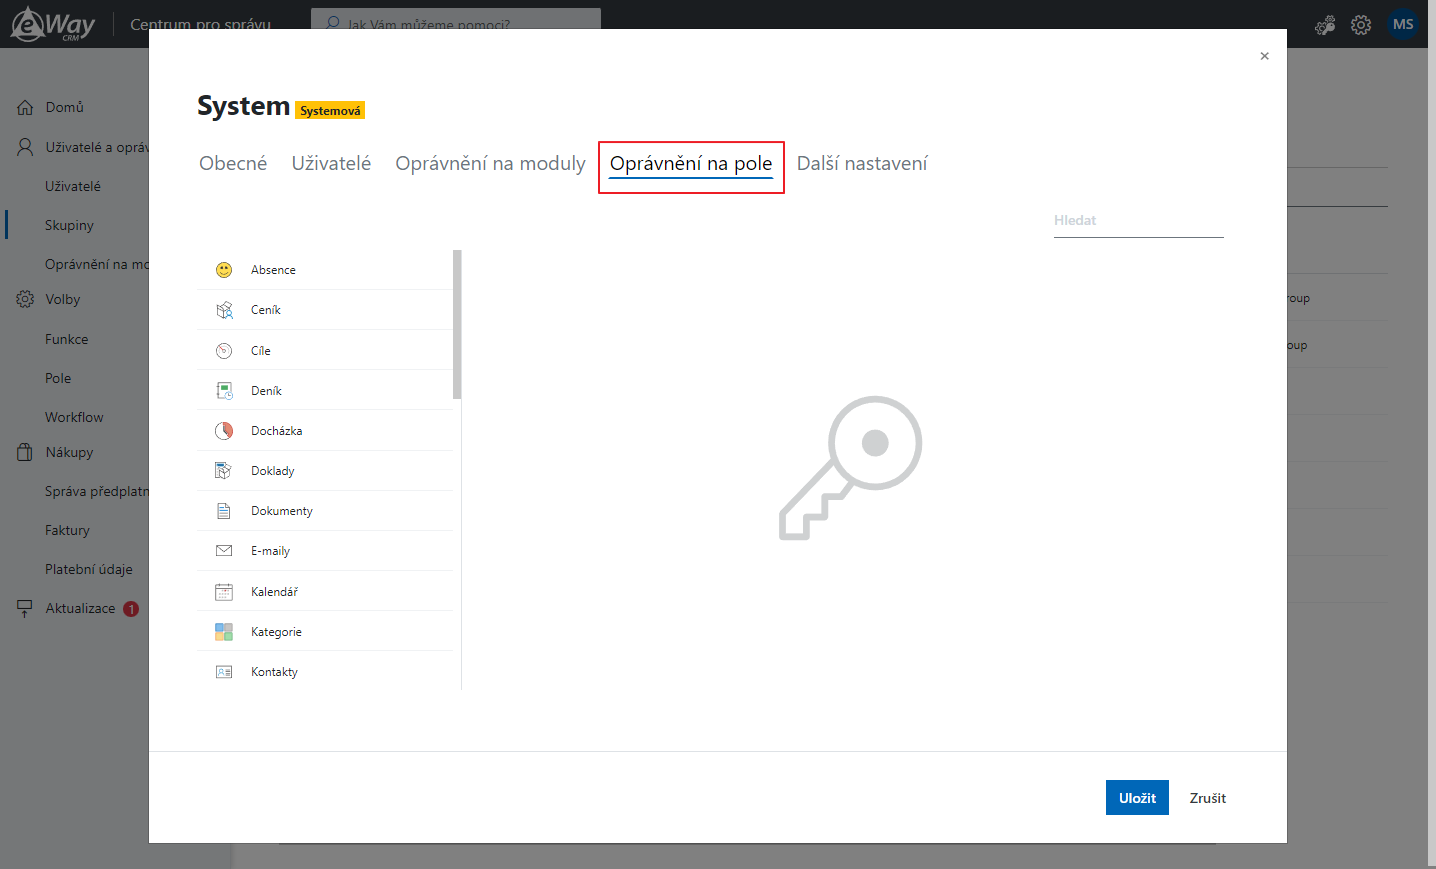Click the Absence smiley icon
1436x869 pixels.
pos(224,270)
